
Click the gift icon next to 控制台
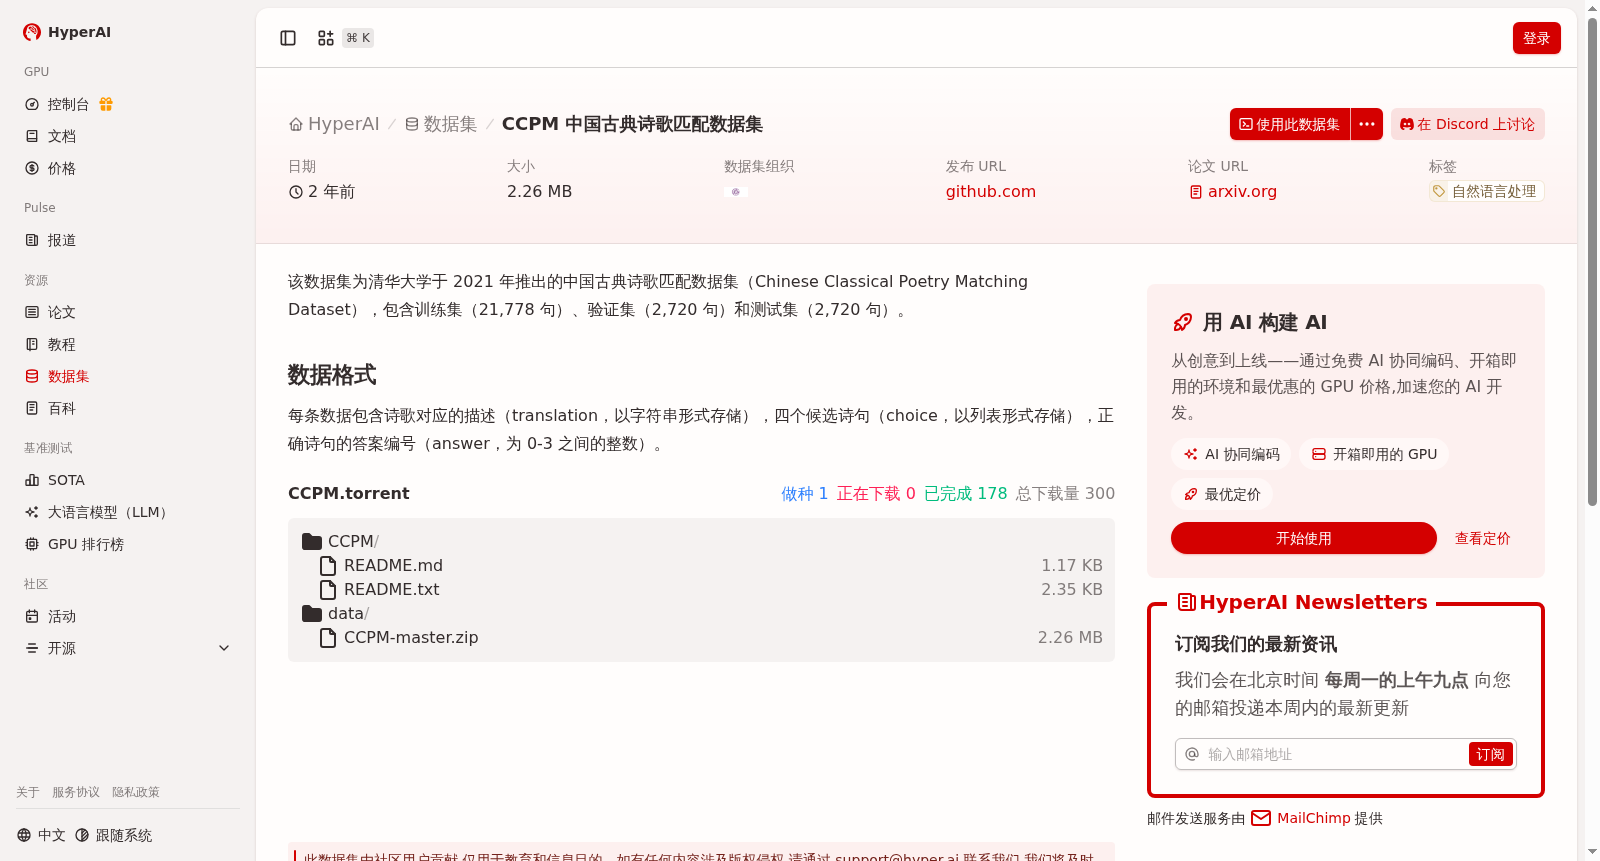[x=106, y=104]
